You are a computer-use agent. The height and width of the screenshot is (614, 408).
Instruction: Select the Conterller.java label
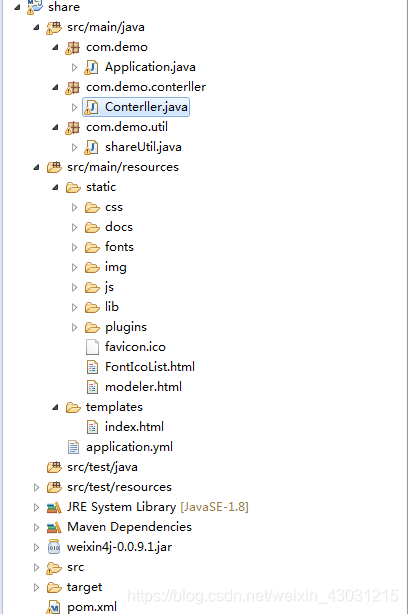pyautogui.click(x=146, y=107)
